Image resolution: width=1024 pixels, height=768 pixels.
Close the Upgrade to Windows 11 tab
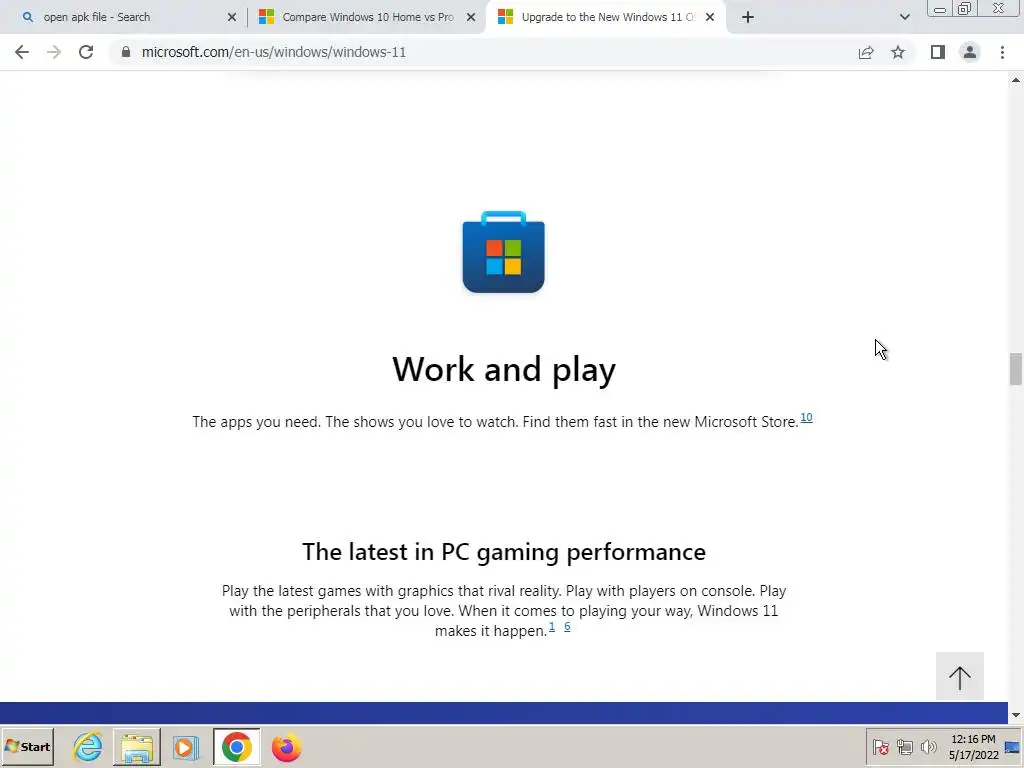[x=710, y=18]
